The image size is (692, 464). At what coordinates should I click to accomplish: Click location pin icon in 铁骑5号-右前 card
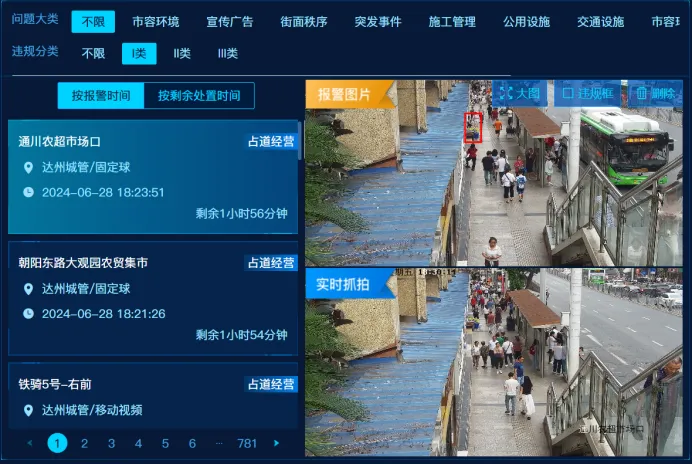[28, 410]
